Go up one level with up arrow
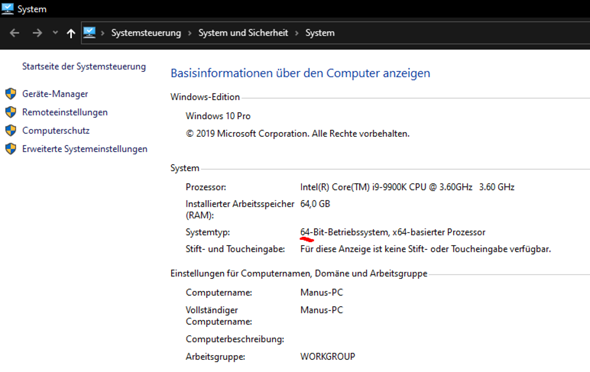 tap(71, 33)
